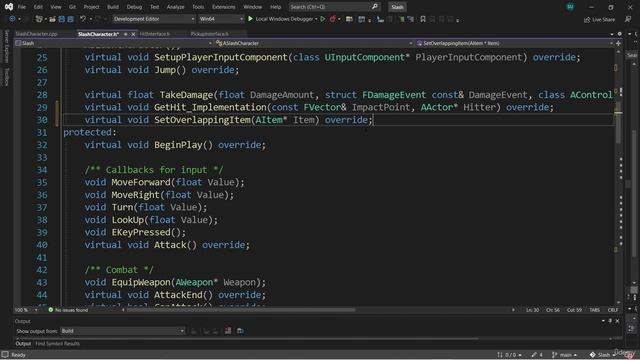The width and height of the screenshot is (640, 360).
Task: Open the Extensions menu
Action: point(223,7)
